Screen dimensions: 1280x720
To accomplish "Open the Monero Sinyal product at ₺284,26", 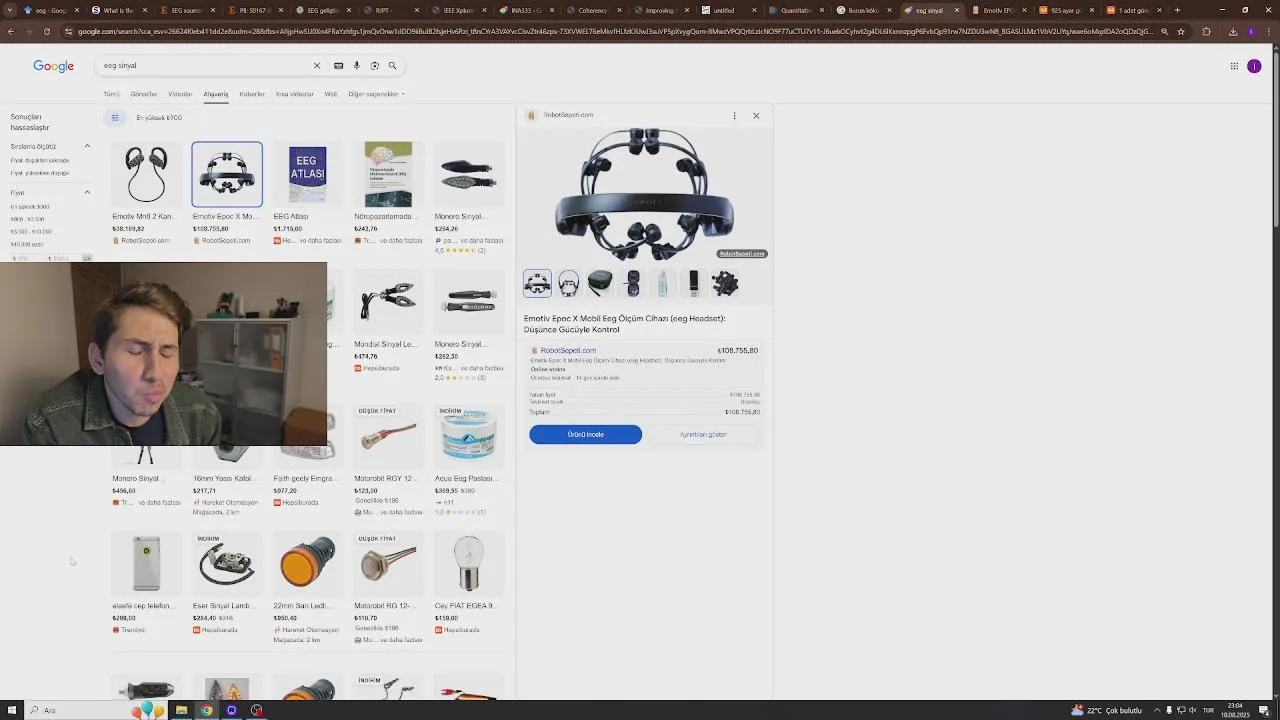I will pyautogui.click(x=468, y=196).
